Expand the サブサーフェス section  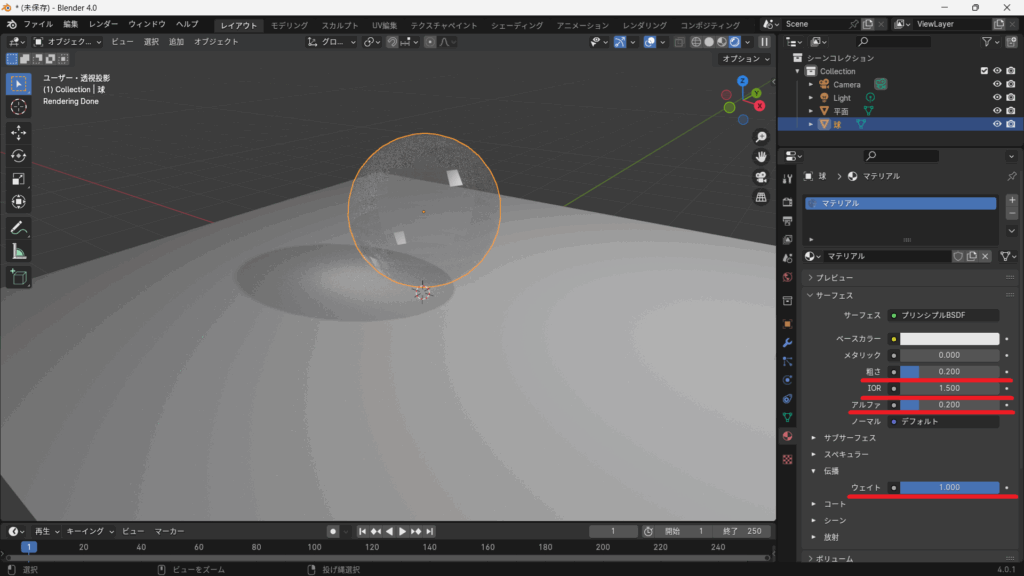tap(849, 438)
